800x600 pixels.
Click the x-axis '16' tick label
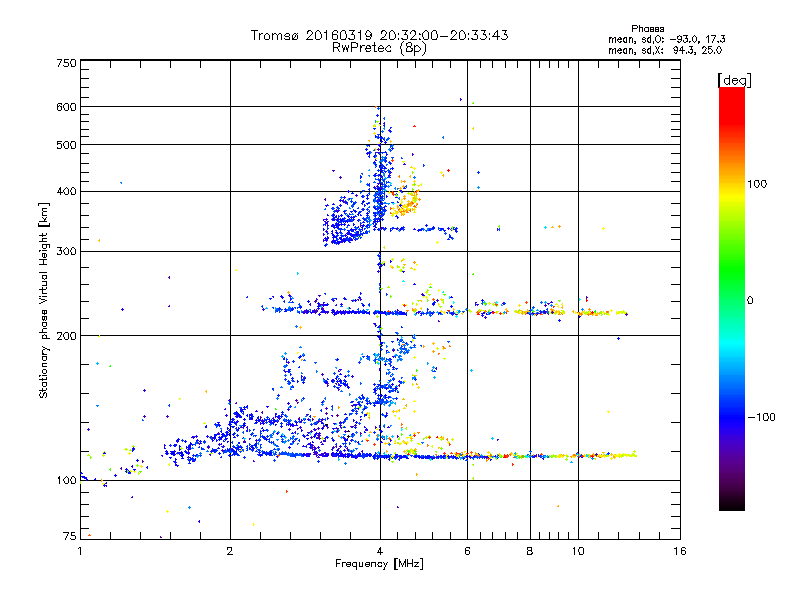(680, 551)
